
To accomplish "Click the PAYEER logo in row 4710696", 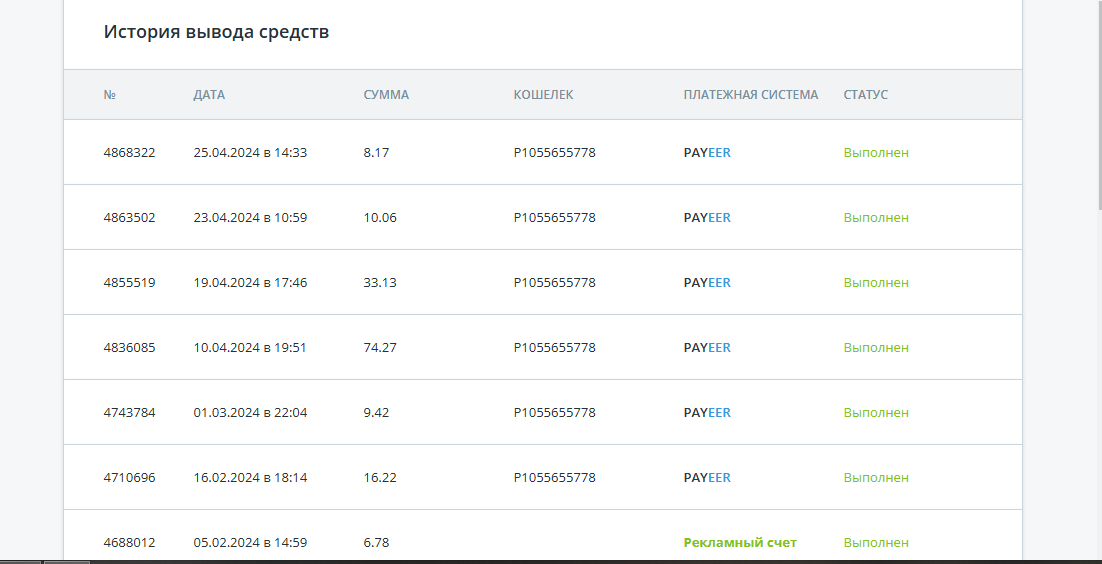I will point(707,478).
